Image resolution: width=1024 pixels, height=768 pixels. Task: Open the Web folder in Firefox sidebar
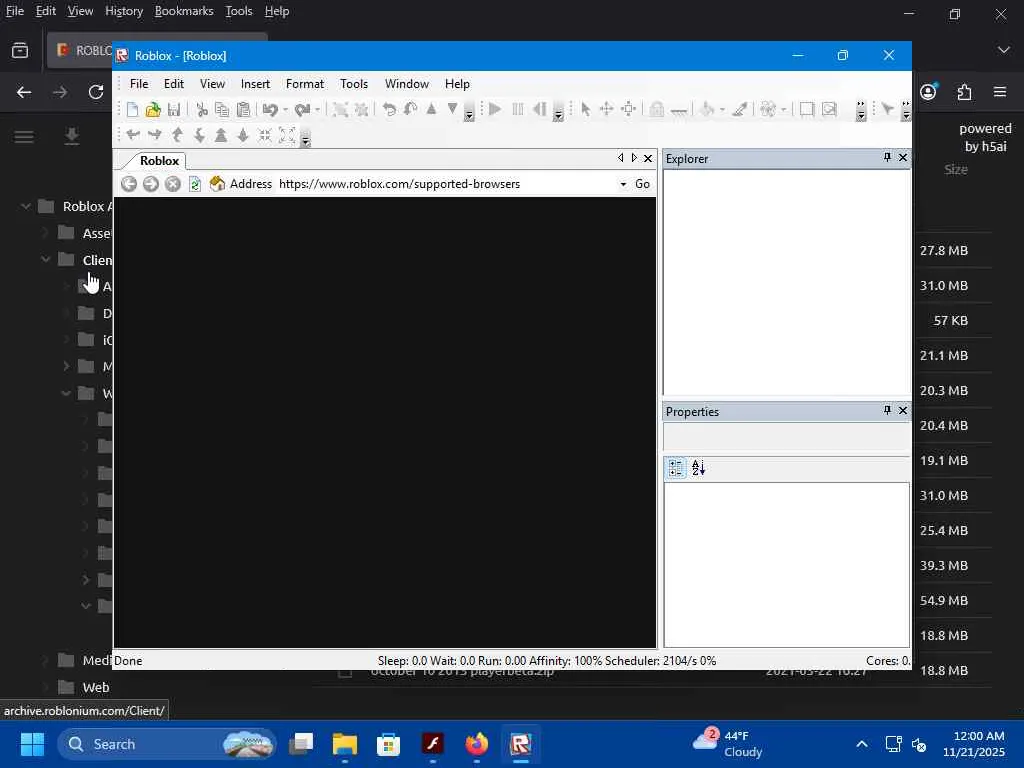pyautogui.click(x=96, y=687)
